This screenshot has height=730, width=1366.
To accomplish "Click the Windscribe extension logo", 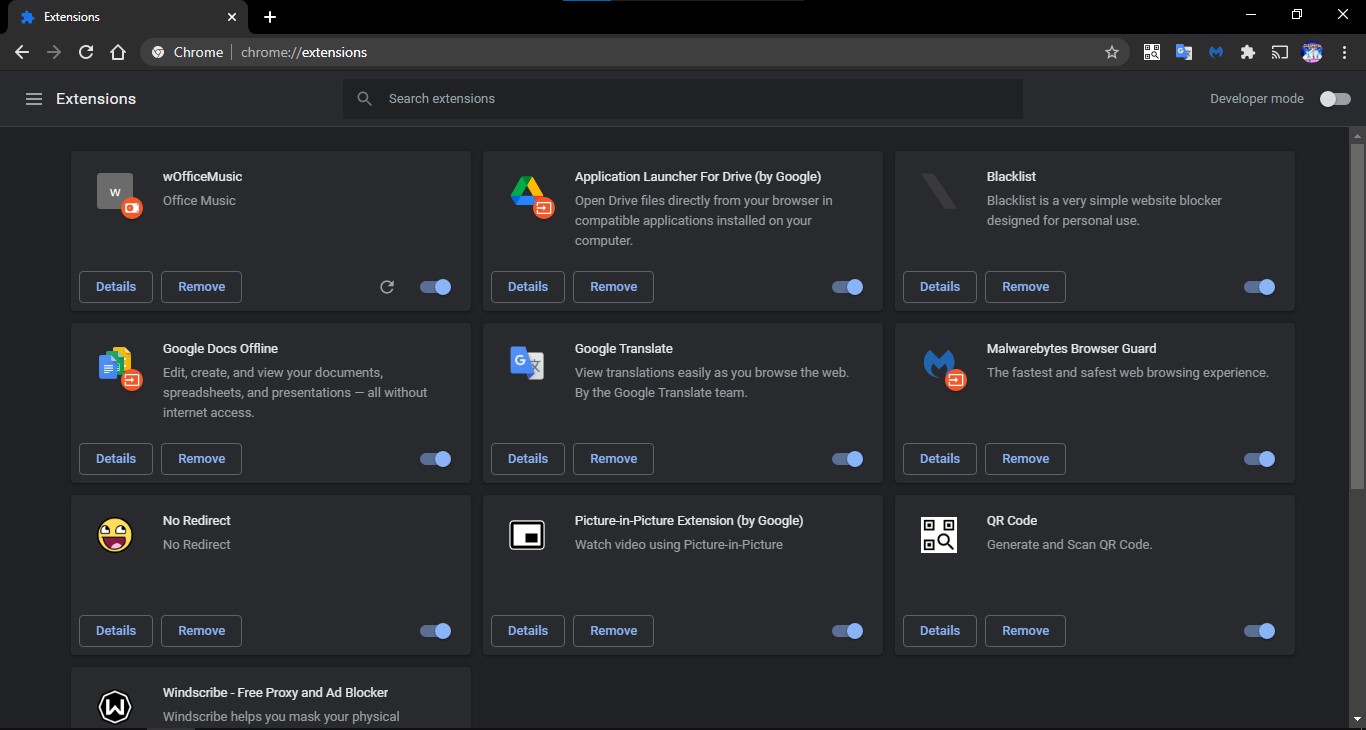I will click(115, 707).
